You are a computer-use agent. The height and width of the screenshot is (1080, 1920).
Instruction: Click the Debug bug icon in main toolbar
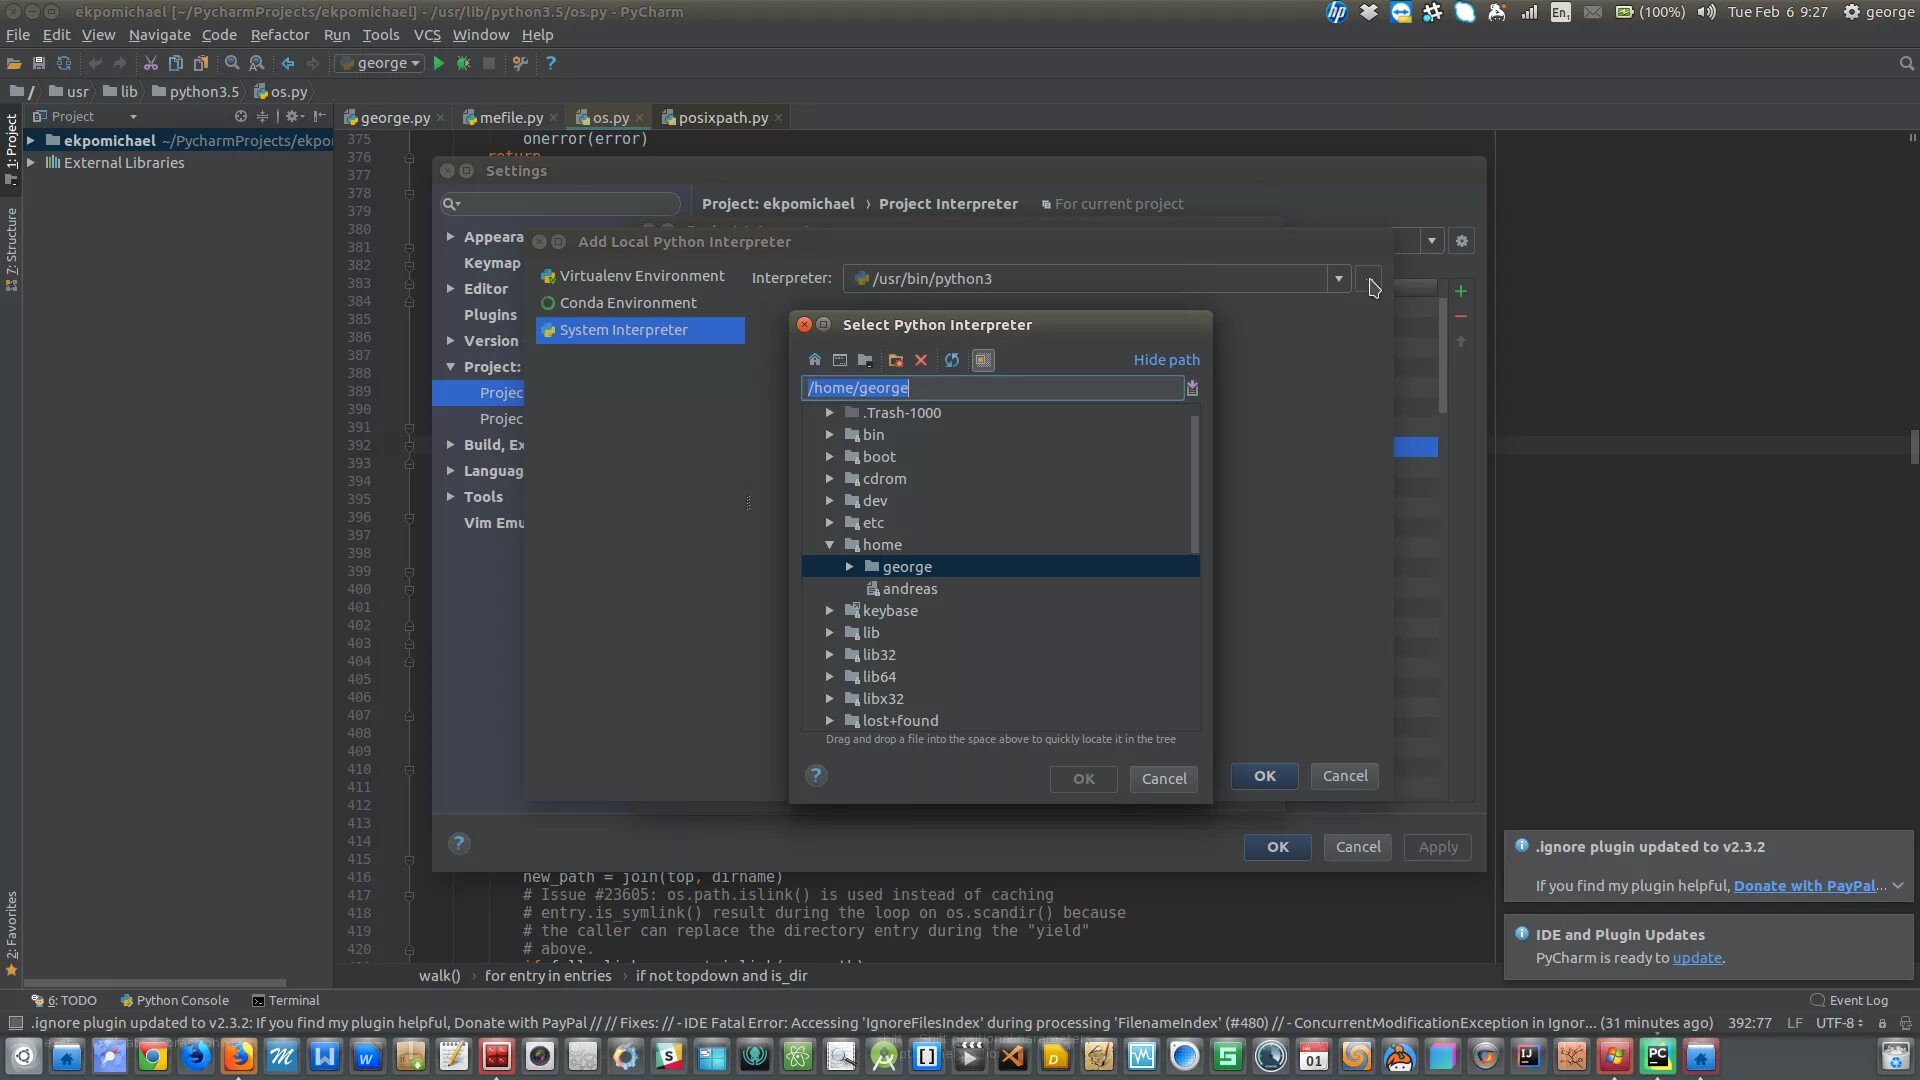coord(463,63)
